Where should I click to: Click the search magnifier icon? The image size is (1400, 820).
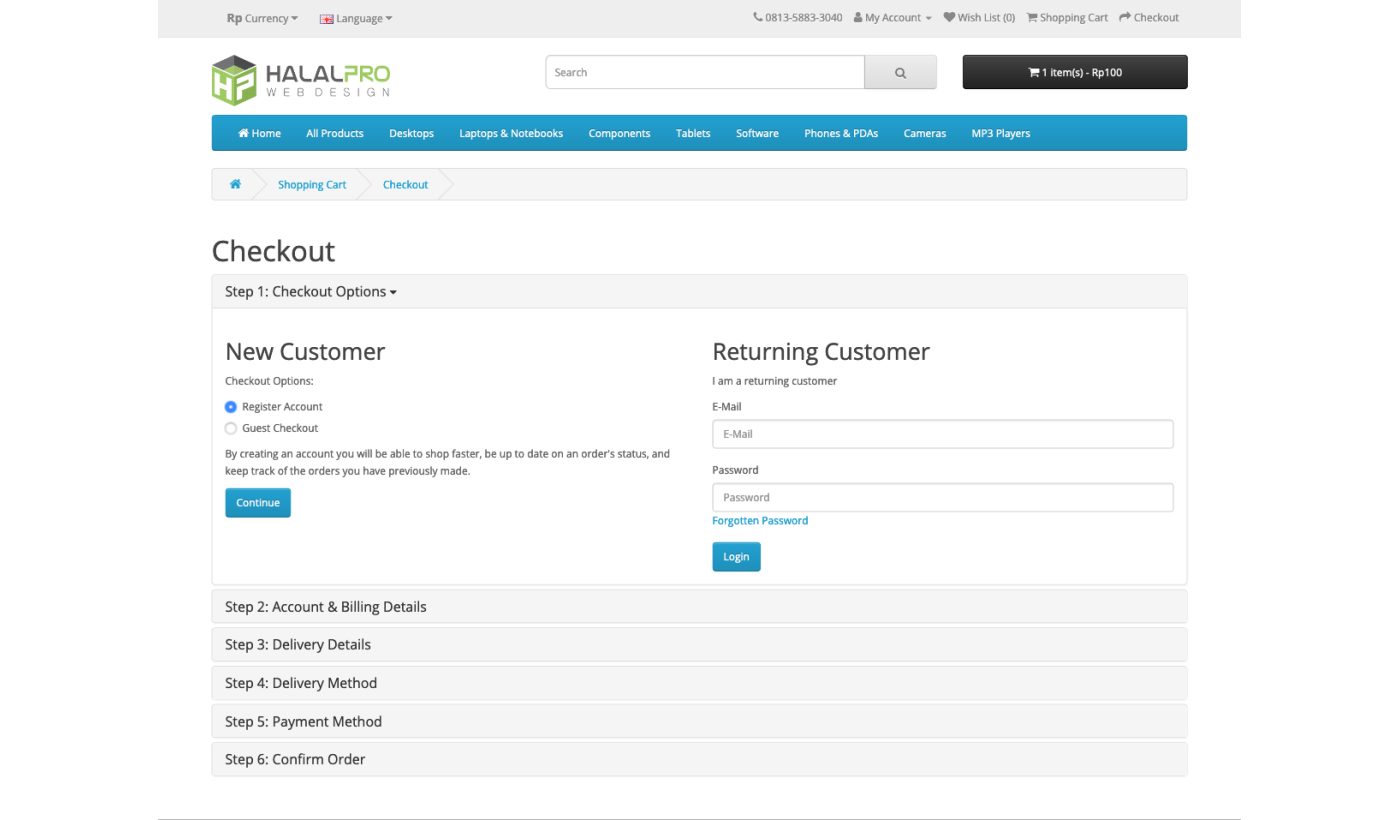(x=899, y=72)
